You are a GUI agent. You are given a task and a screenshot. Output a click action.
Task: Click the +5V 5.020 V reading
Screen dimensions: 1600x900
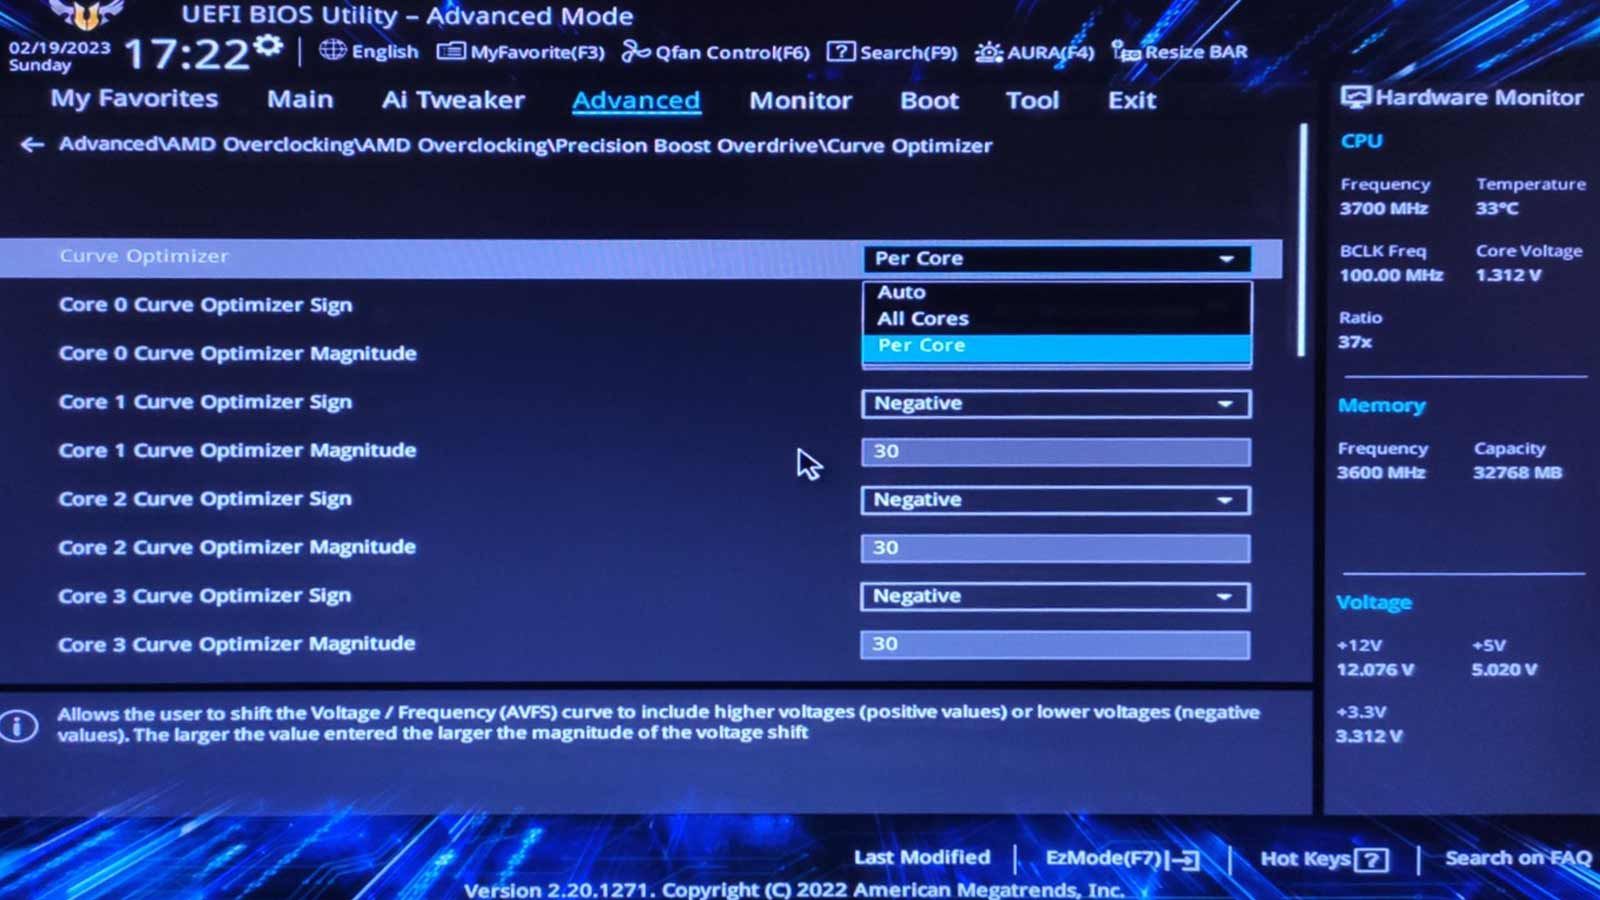click(x=1504, y=670)
